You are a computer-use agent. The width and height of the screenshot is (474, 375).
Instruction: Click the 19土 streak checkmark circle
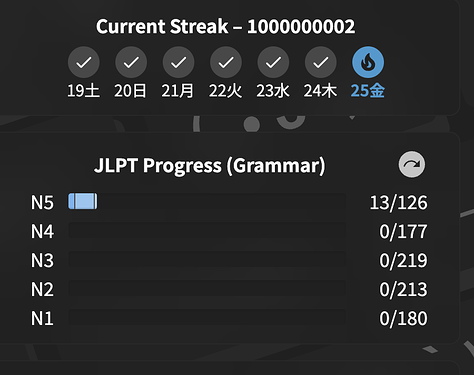[84, 62]
